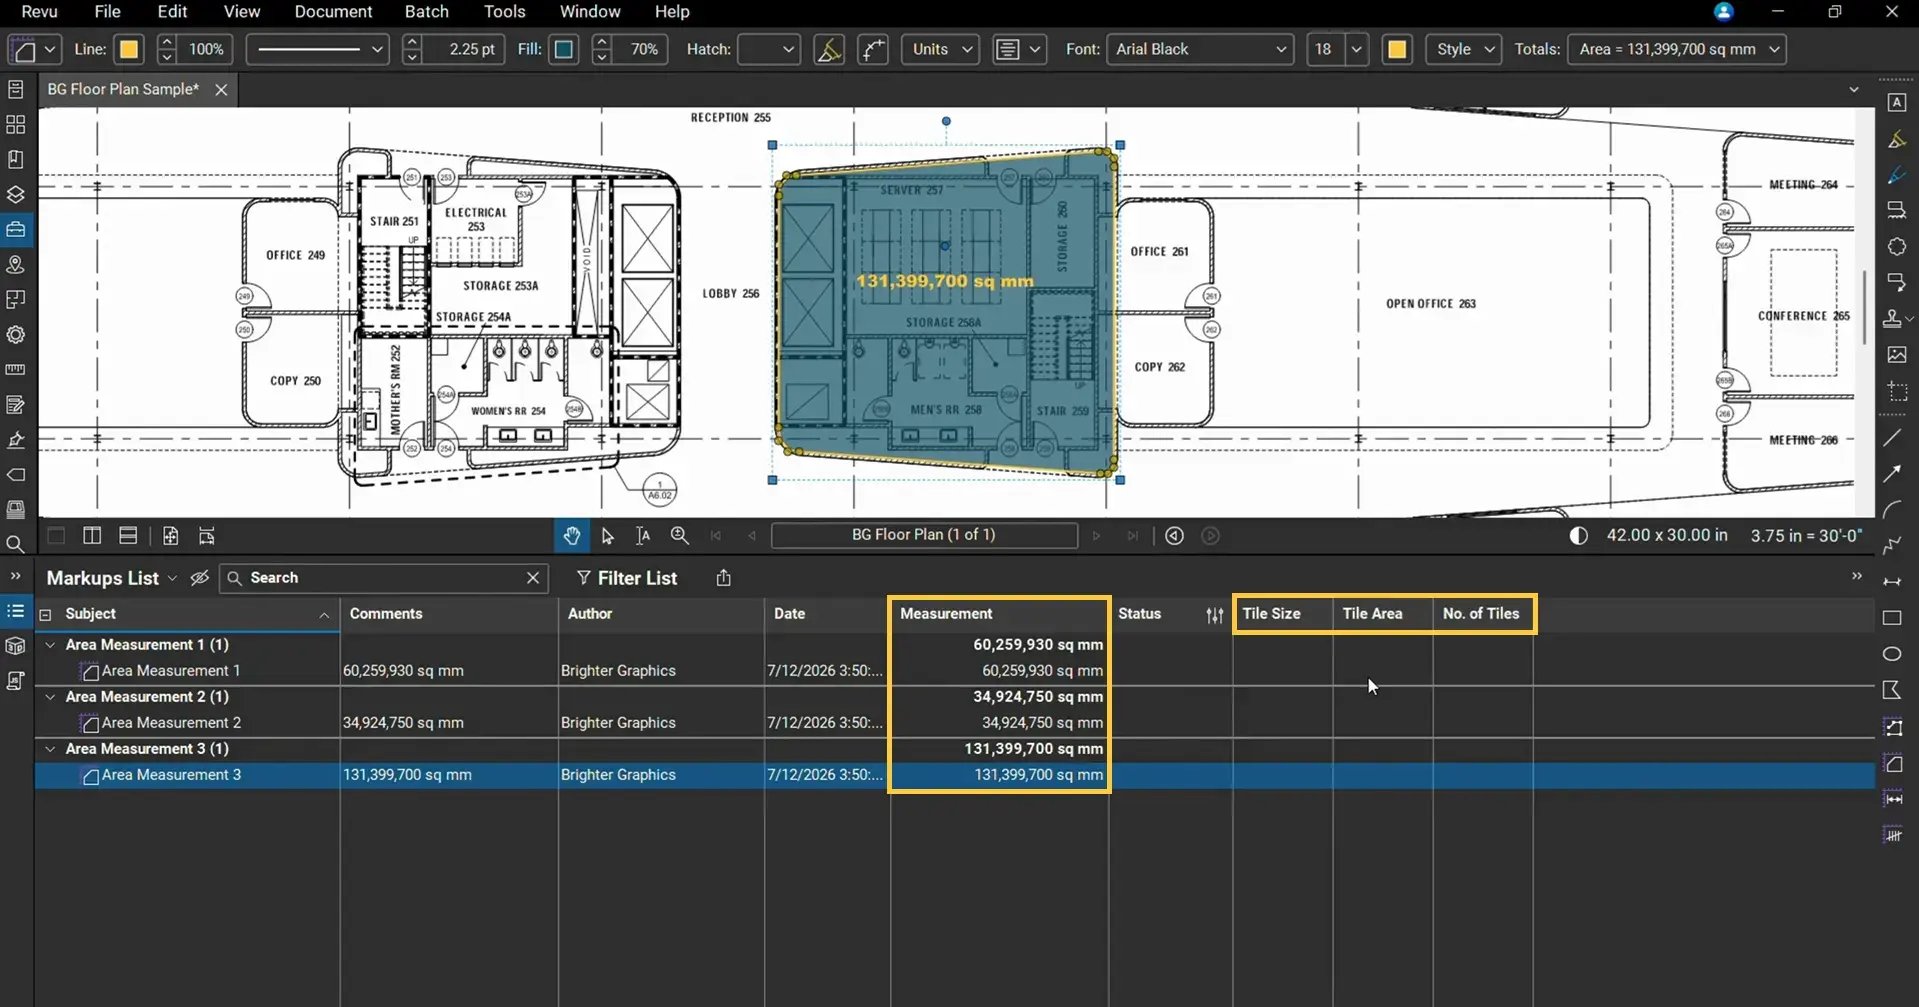Open the Document menu
Image resolution: width=1919 pixels, height=1007 pixels.
(x=333, y=12)
